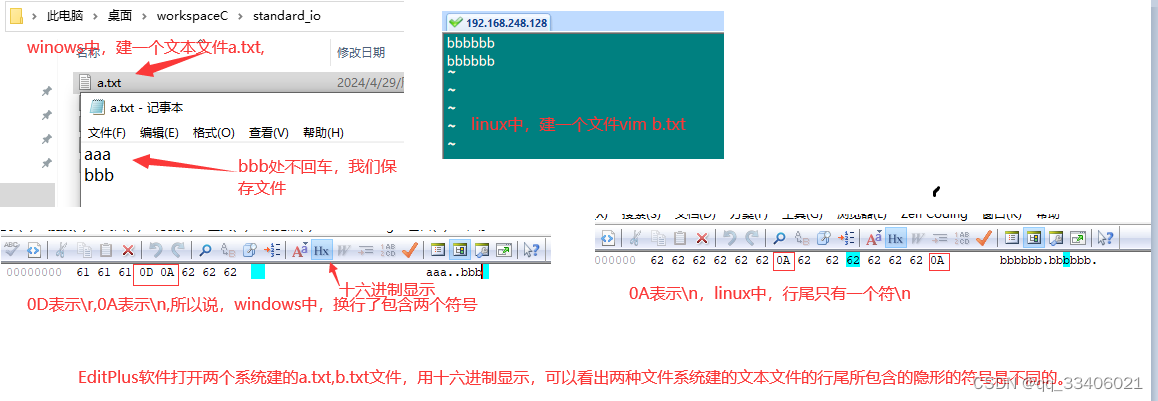Toggle line number icon in b.txt EditPlus toolbar

coord(962,239)
